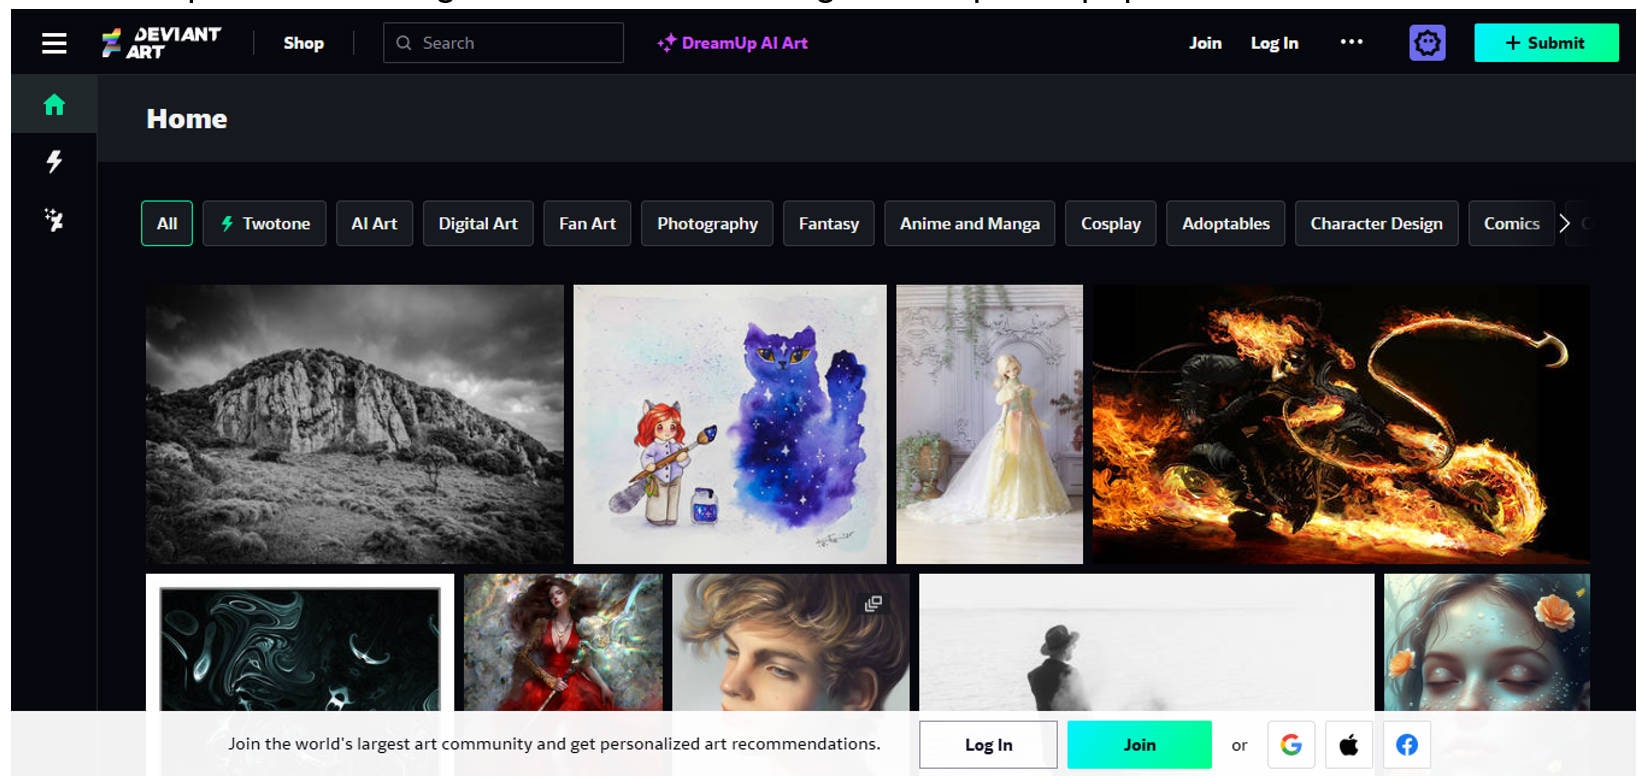Open the man with hat misty photo
The height and width of the screenshot is (778, 1637).
[1147, 643]
